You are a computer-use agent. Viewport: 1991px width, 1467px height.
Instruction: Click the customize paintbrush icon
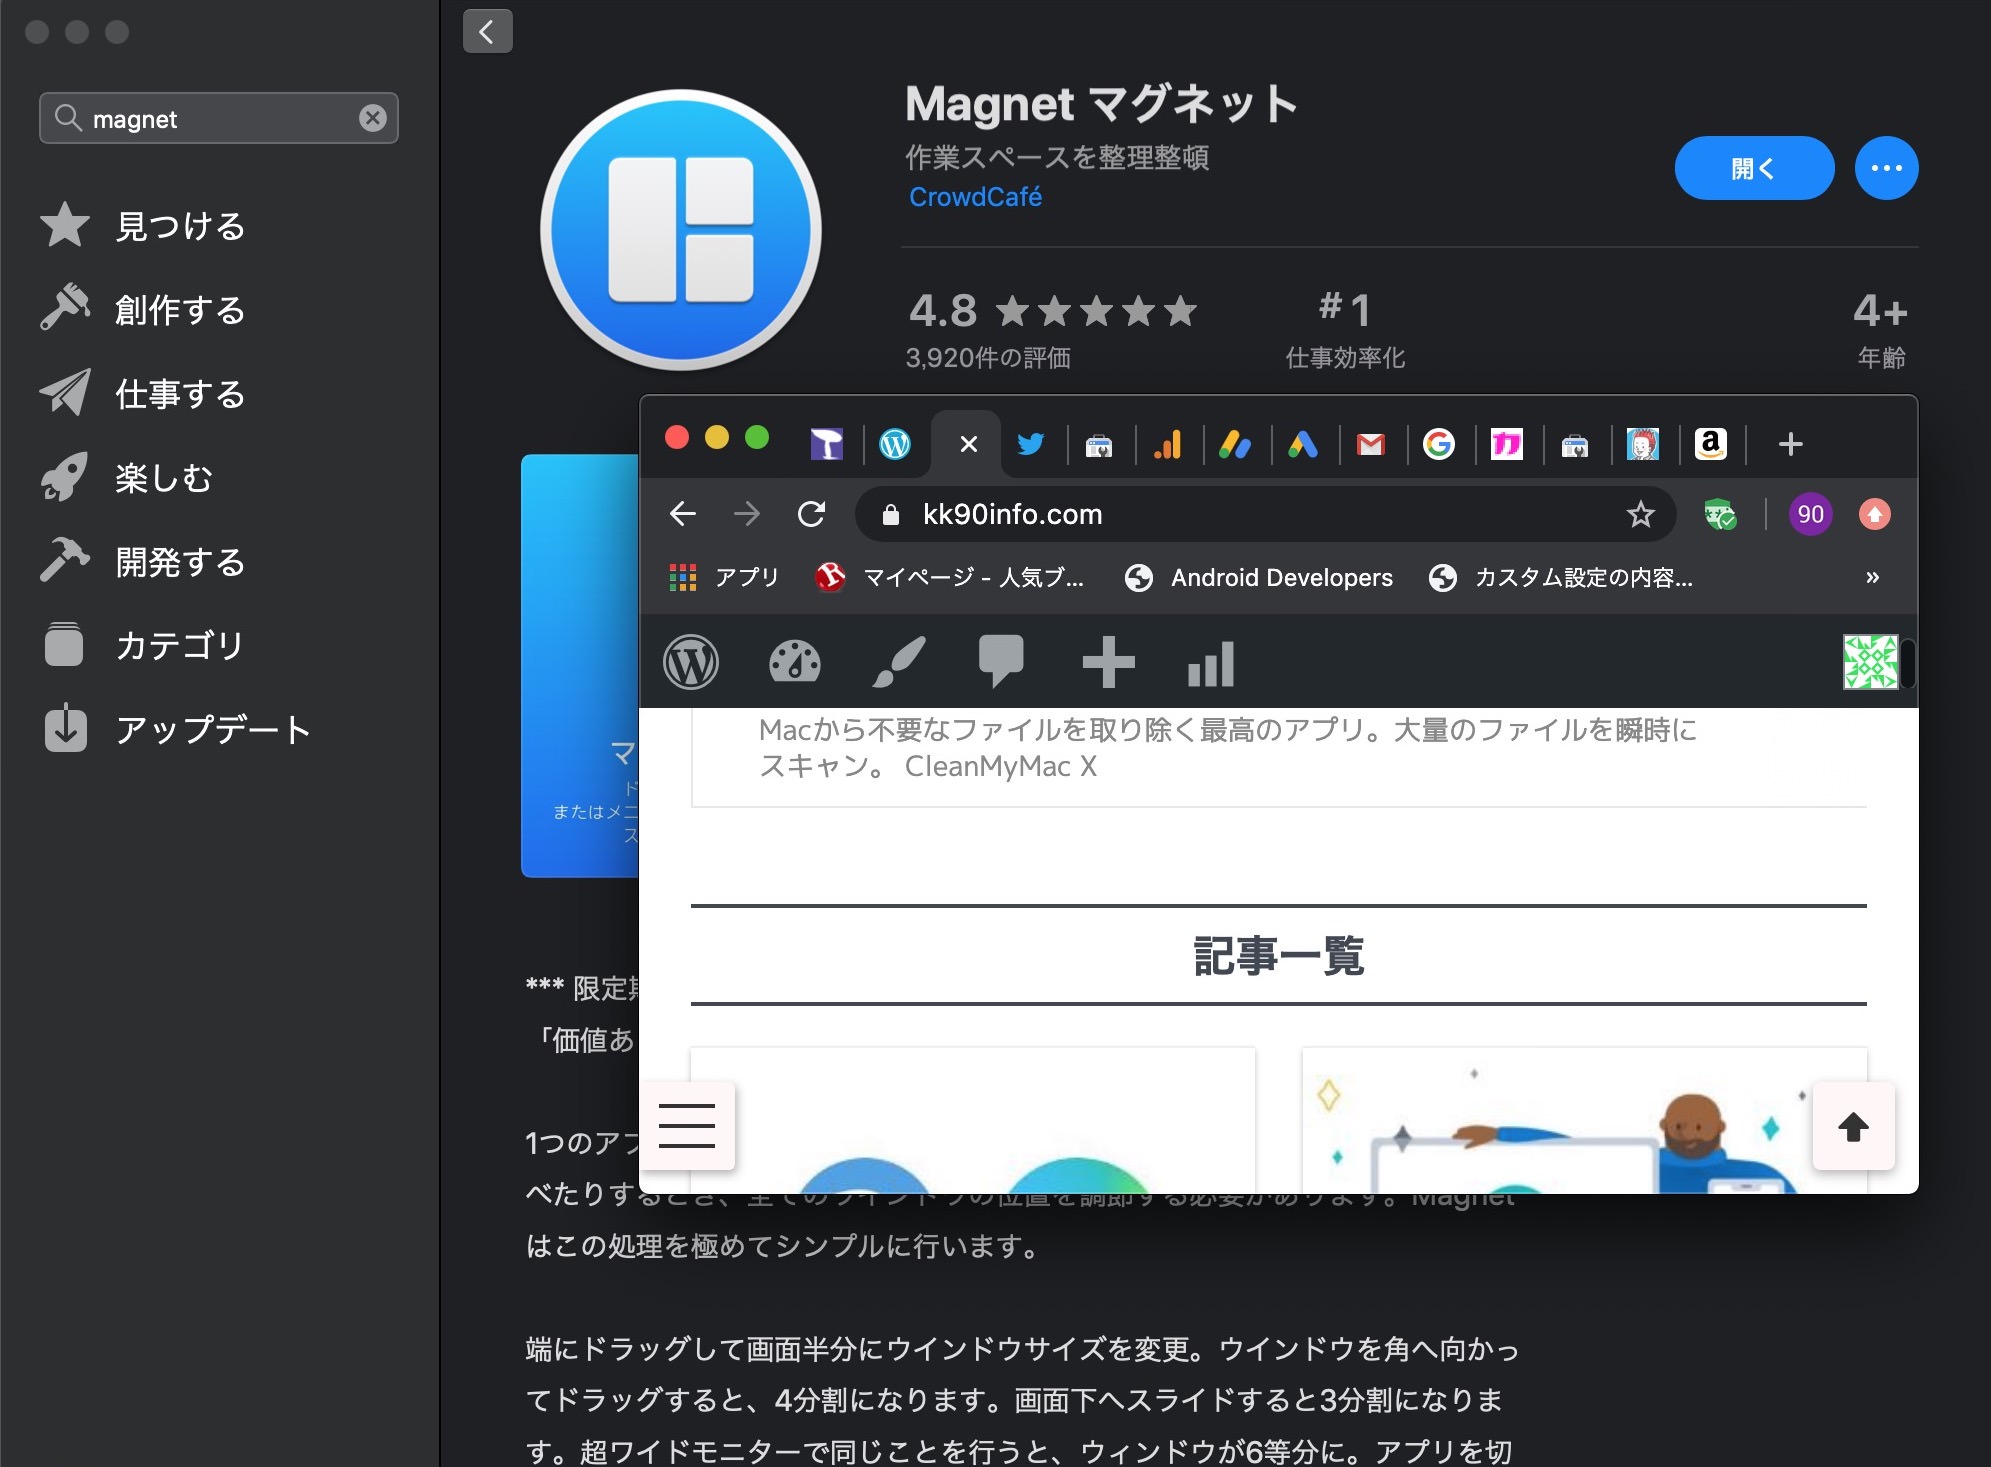pyautogui.click(x=899, y=662)
